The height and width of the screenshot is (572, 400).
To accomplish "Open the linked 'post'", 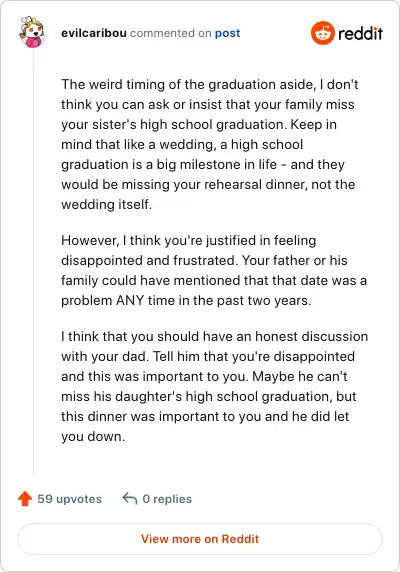I will click(228, 33).
